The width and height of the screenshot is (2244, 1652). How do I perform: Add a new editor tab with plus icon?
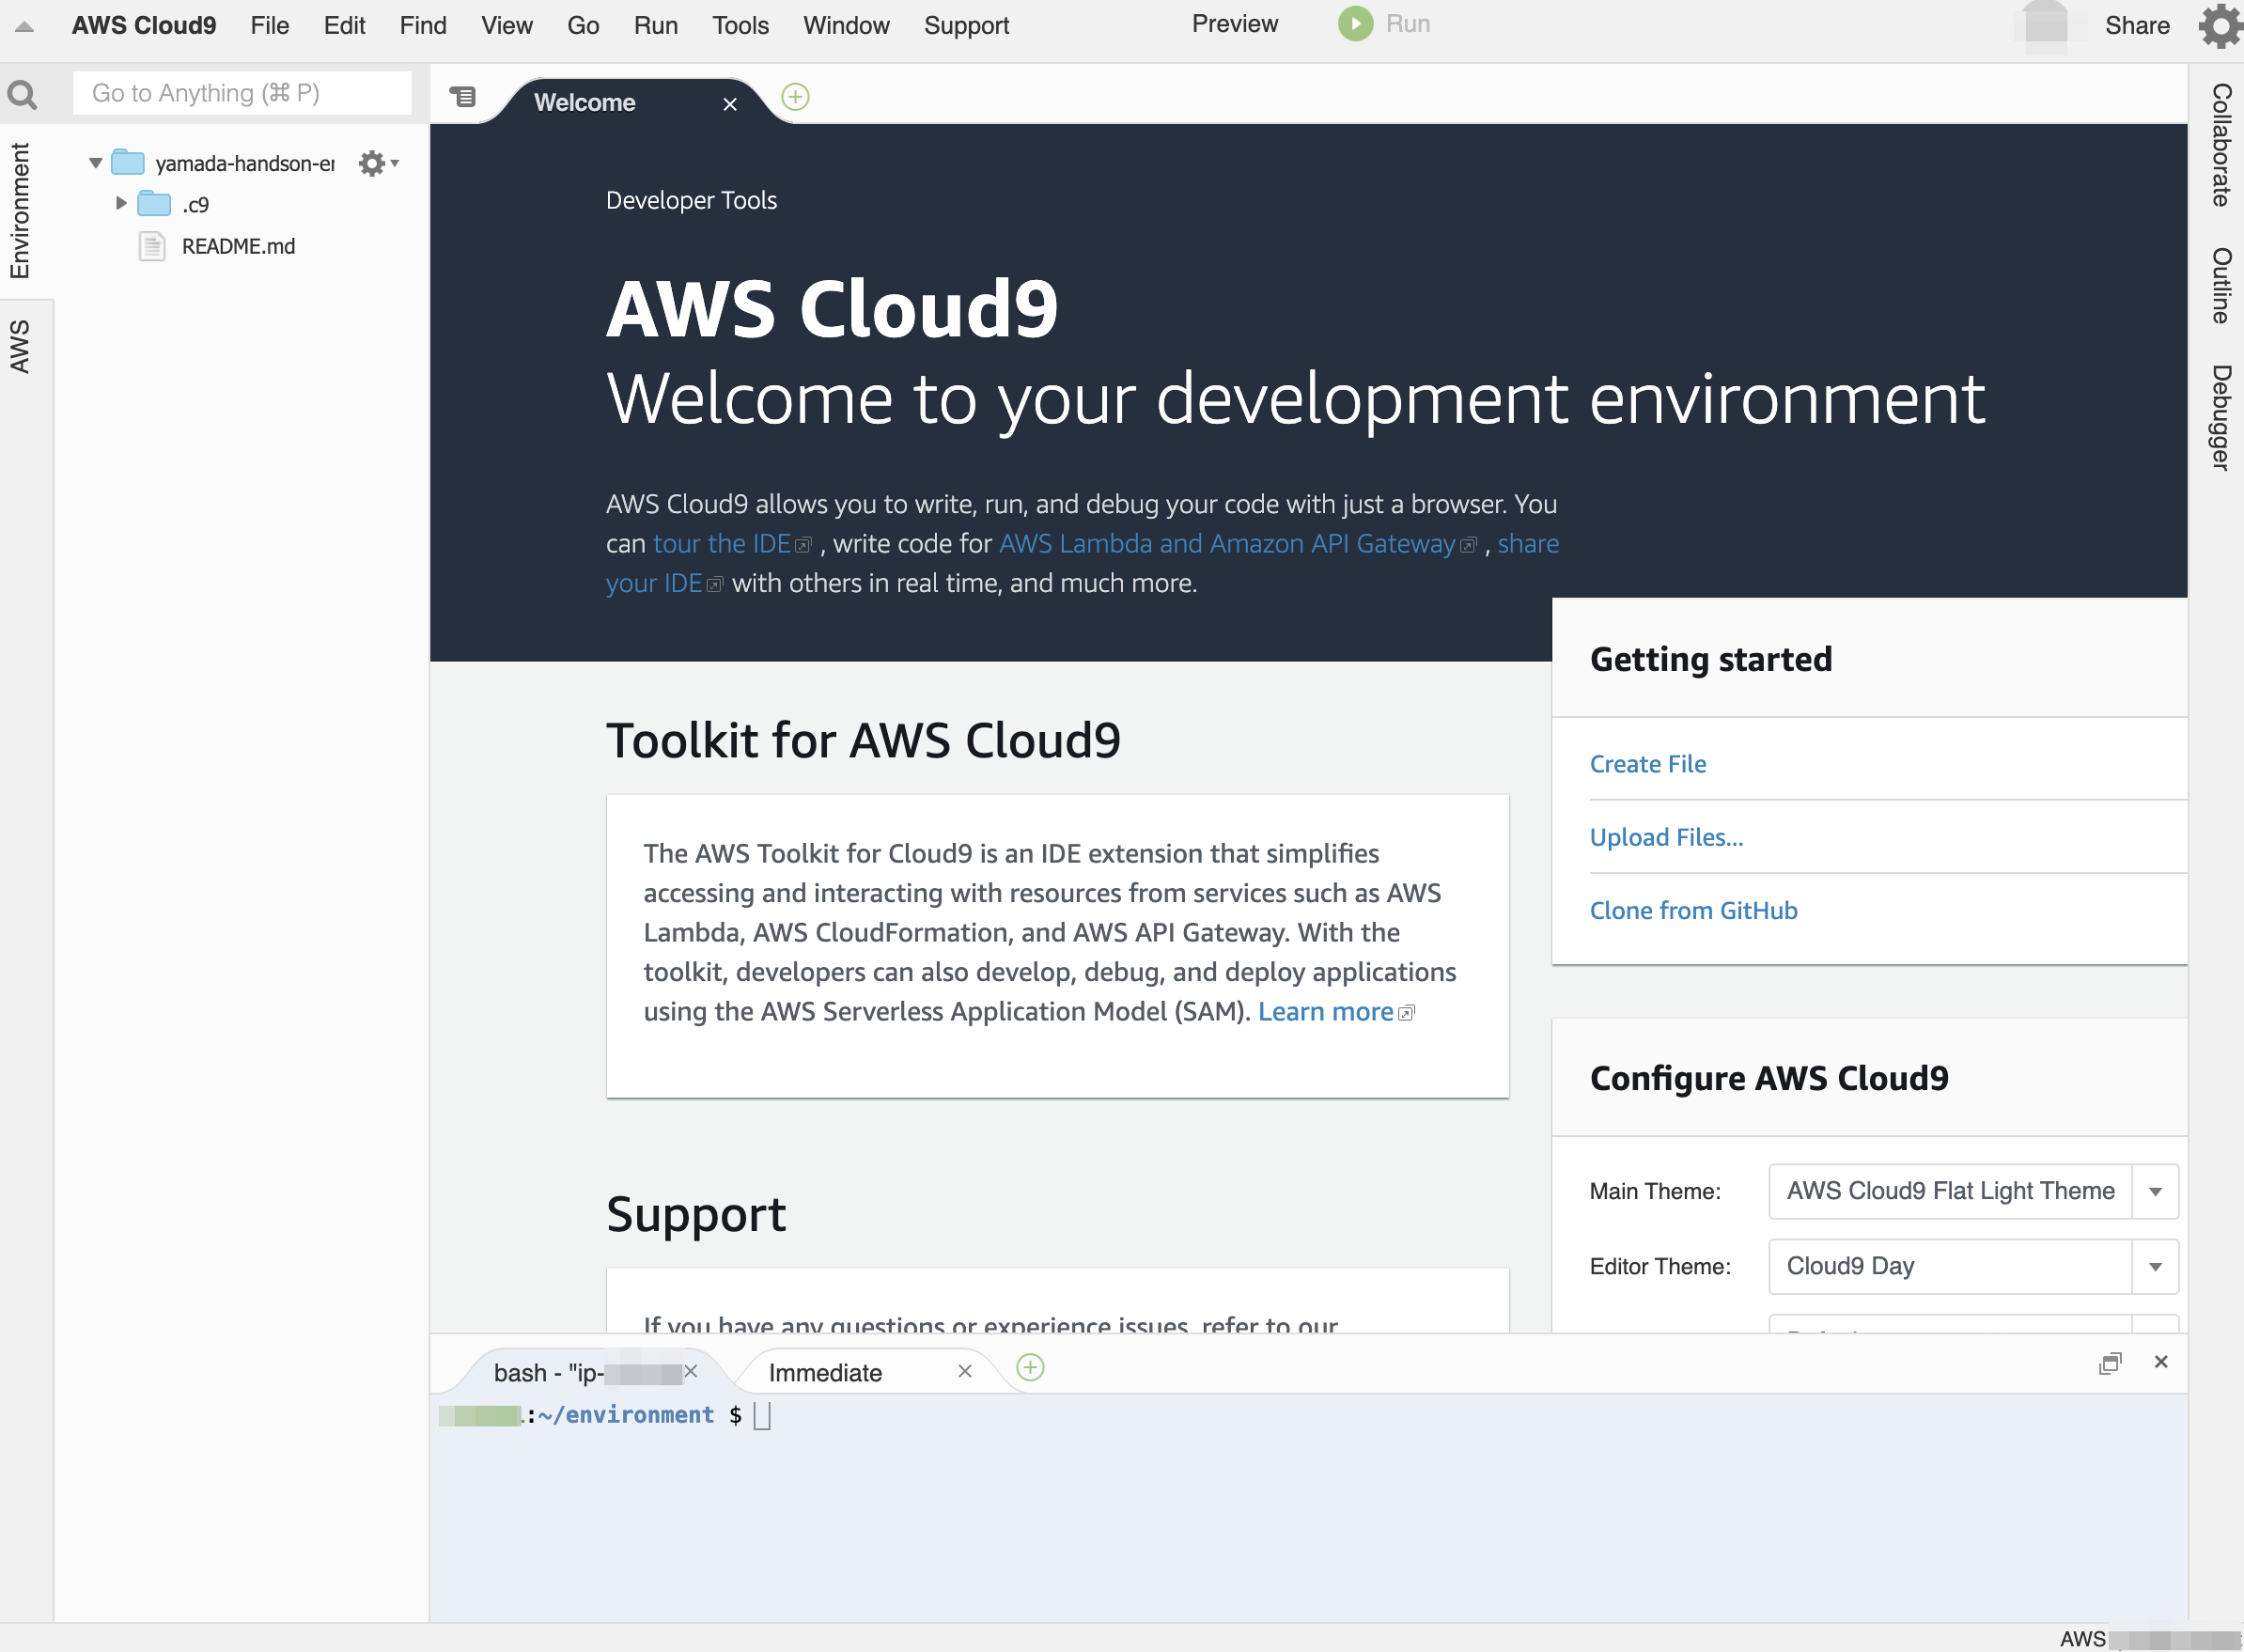(x=795, y=97)
